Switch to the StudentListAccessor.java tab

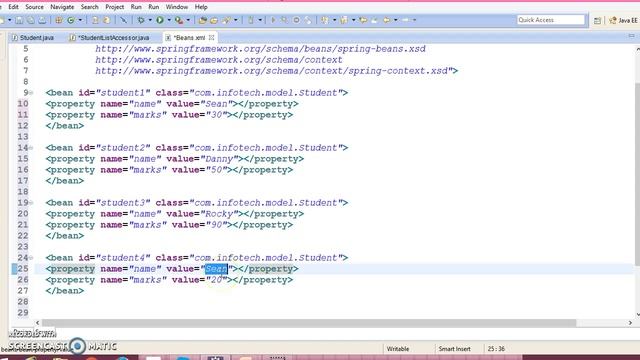tap(109, 38)
